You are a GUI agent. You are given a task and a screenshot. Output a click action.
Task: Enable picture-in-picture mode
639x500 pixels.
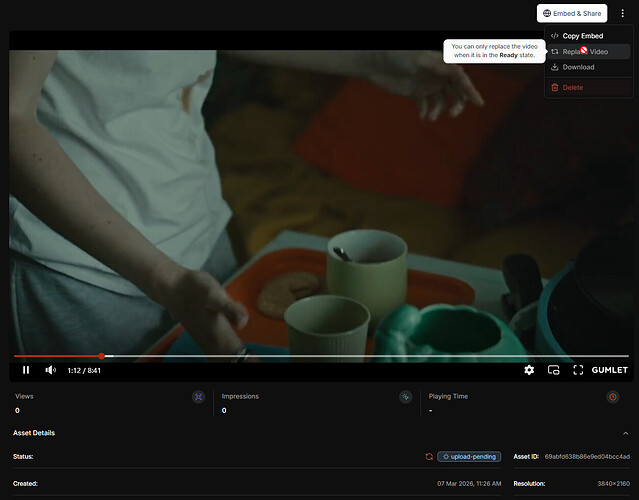(553, 370)
